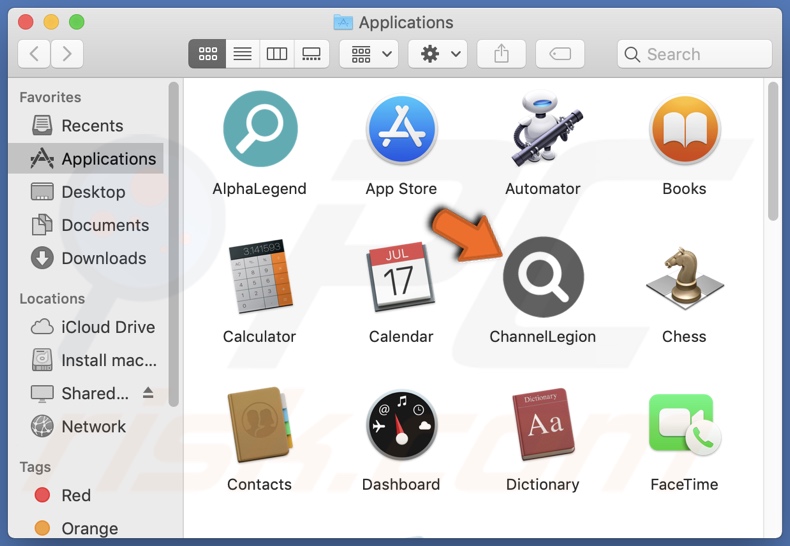
Task: Click the Dictionary name label
Action: point(543,485)
